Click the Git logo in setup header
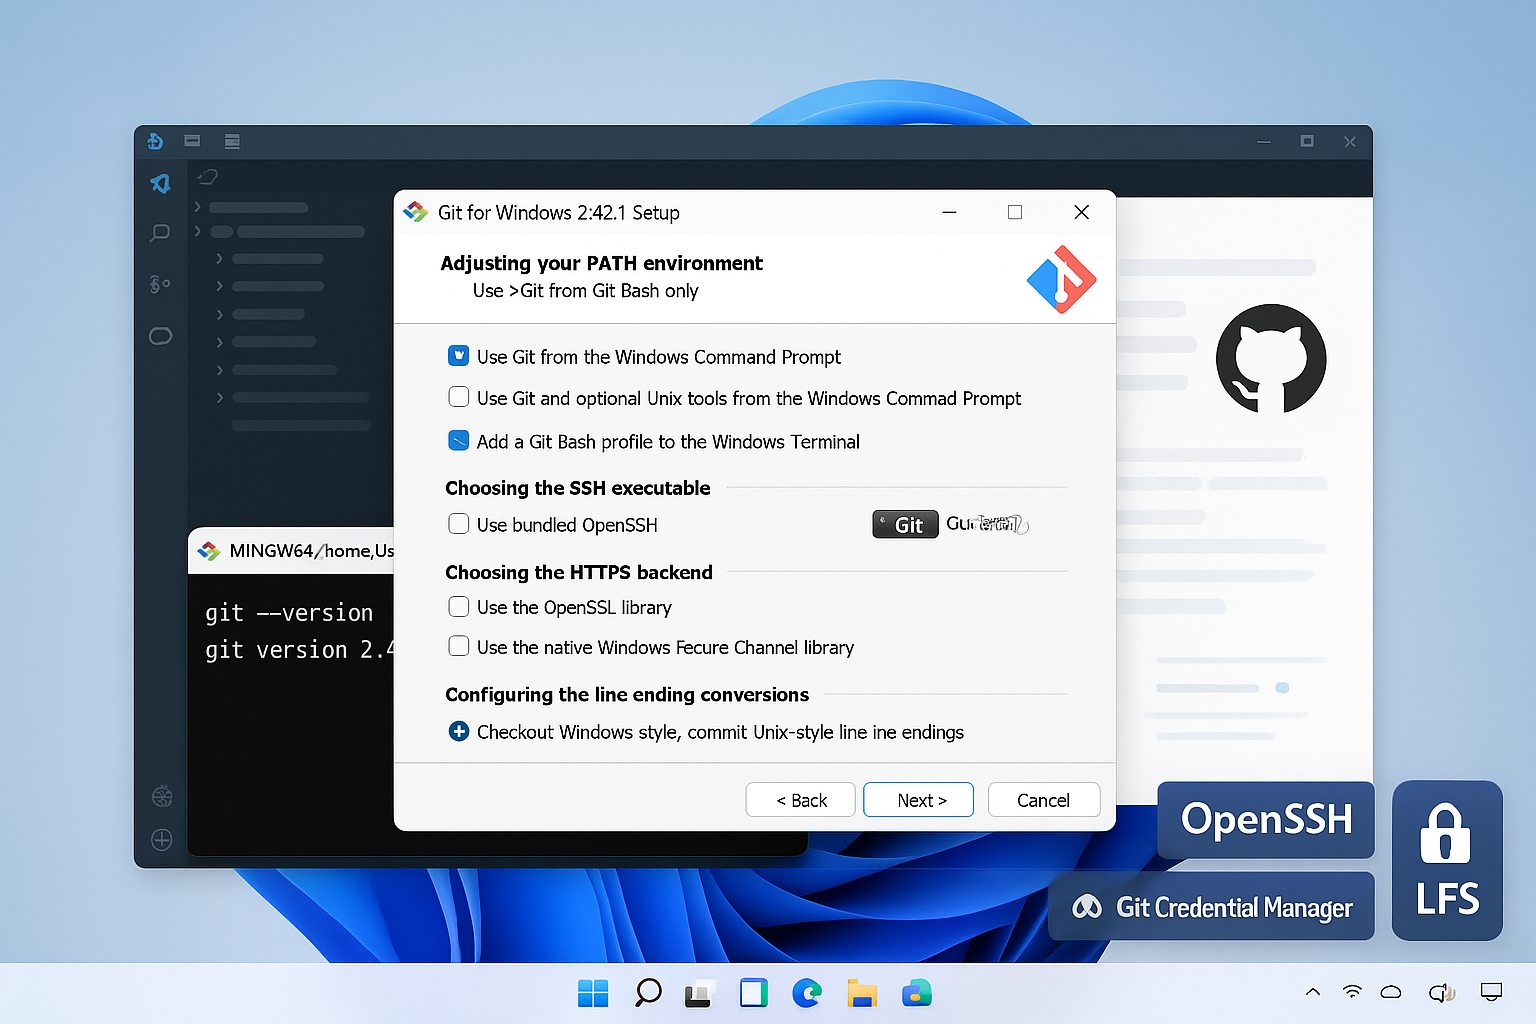 pyautogui.click(x=1061, y=280)
